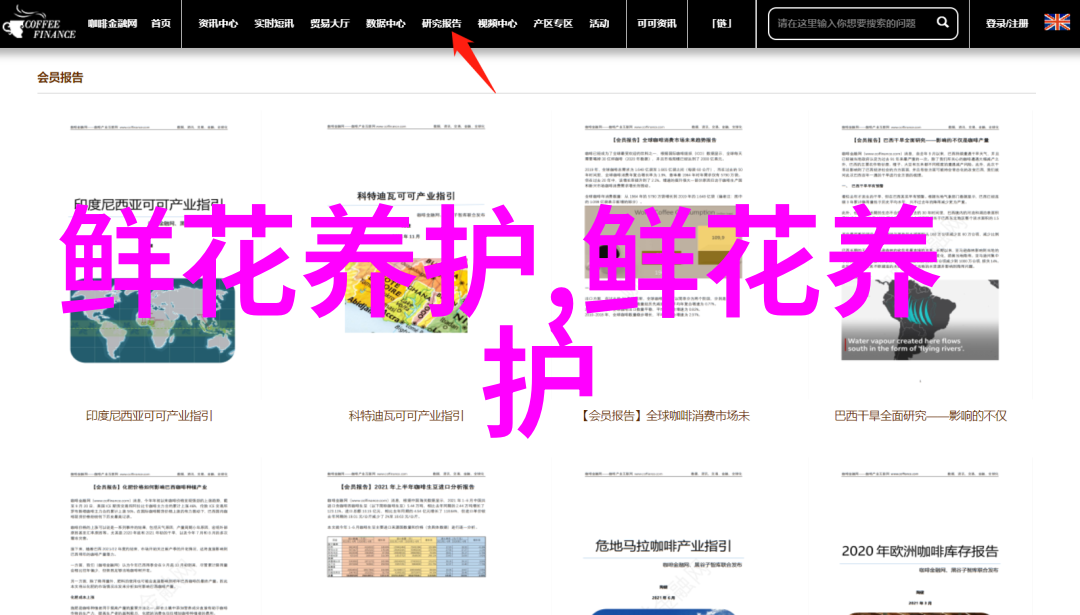The width and height of the screenshot is (1080, 615).
Task: Open the 印度尼西亚可可产业指引 report thumbnail
Action: click(149, 256)
